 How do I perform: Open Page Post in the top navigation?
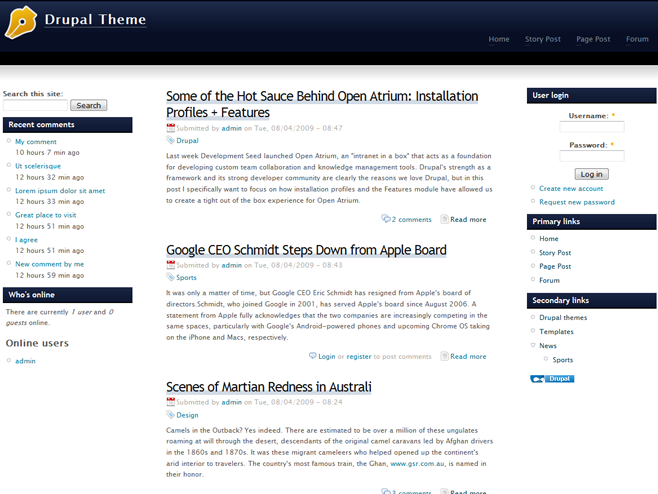593,39
